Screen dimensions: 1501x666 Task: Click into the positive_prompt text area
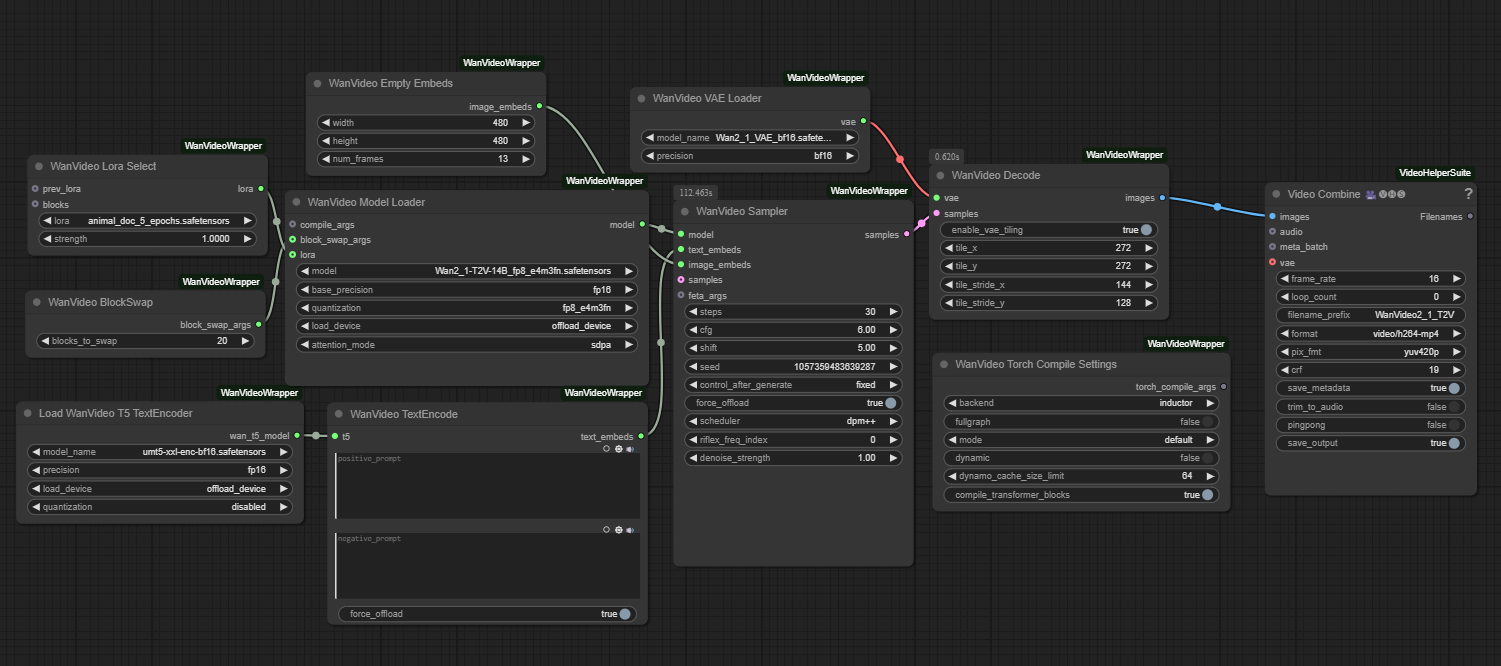(x=487, y=486)
